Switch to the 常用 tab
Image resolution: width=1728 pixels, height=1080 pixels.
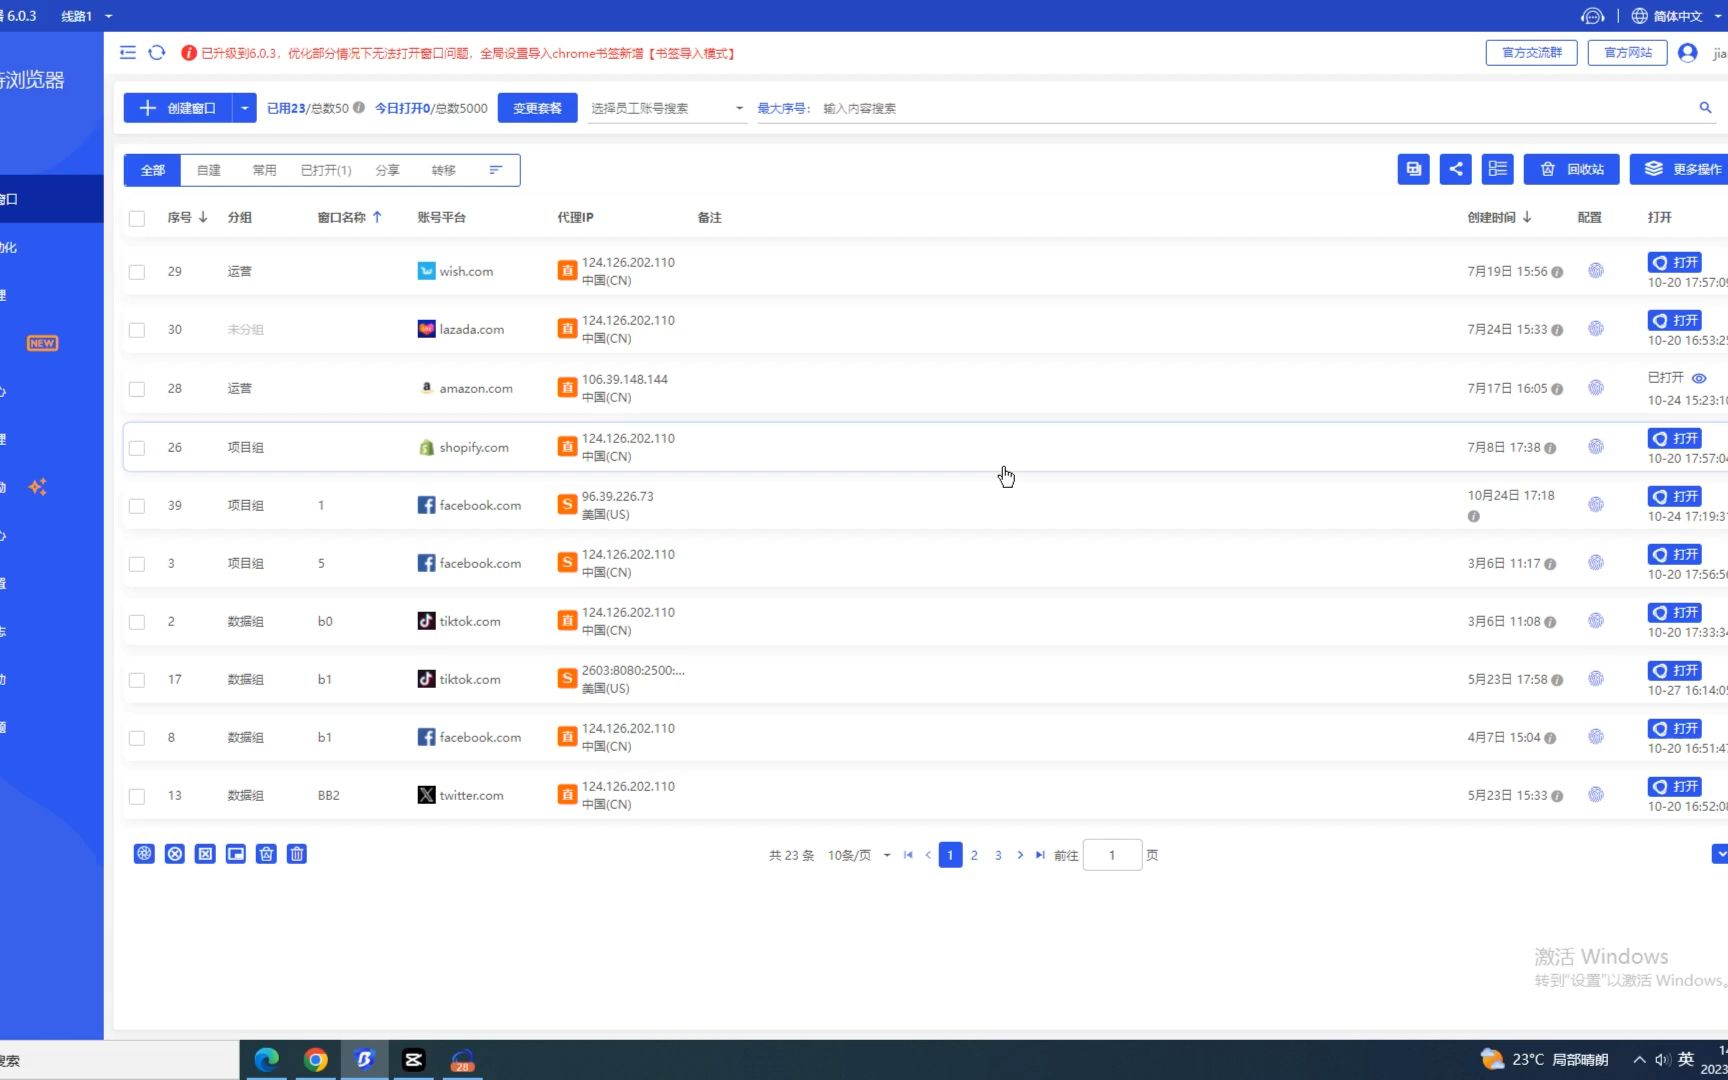264,170
